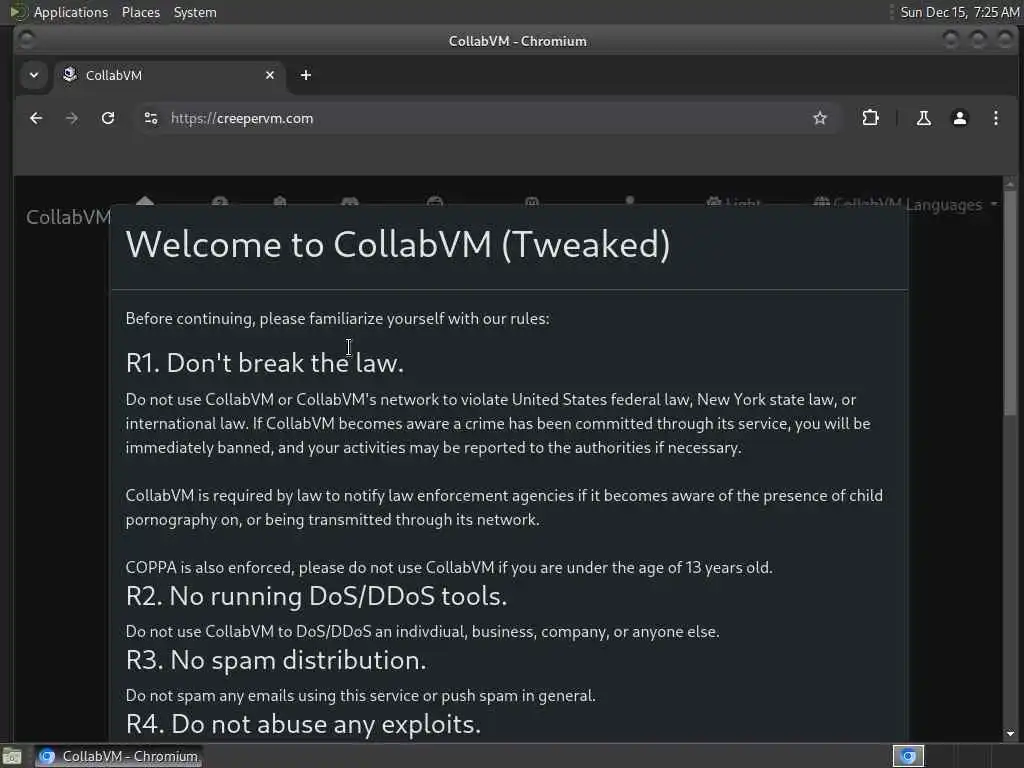
Task: Click 'Before continuing, please familiarize yourself' text
Action: [x=338, y=319]
